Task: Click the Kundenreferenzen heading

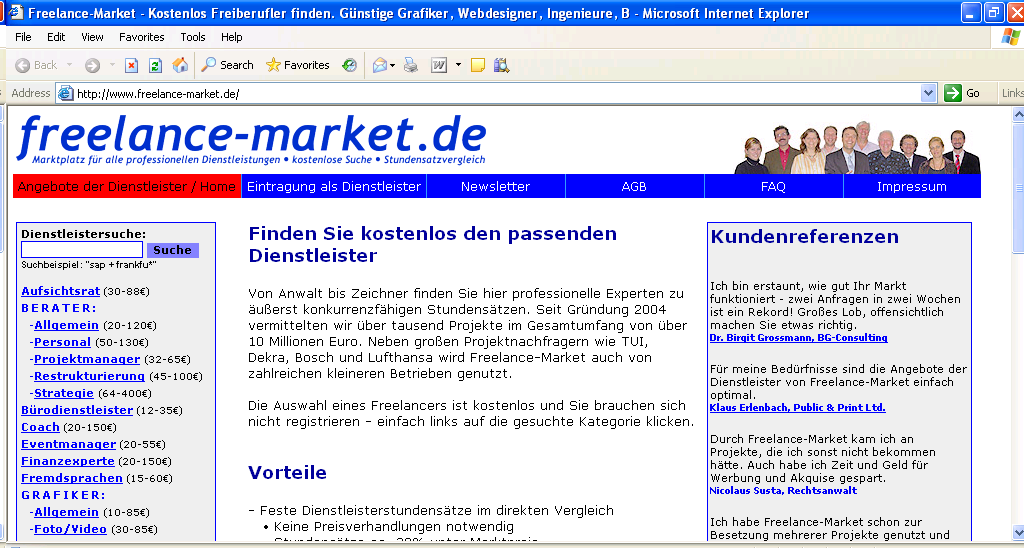Action: pyautogui.click(x=805, y=236)
